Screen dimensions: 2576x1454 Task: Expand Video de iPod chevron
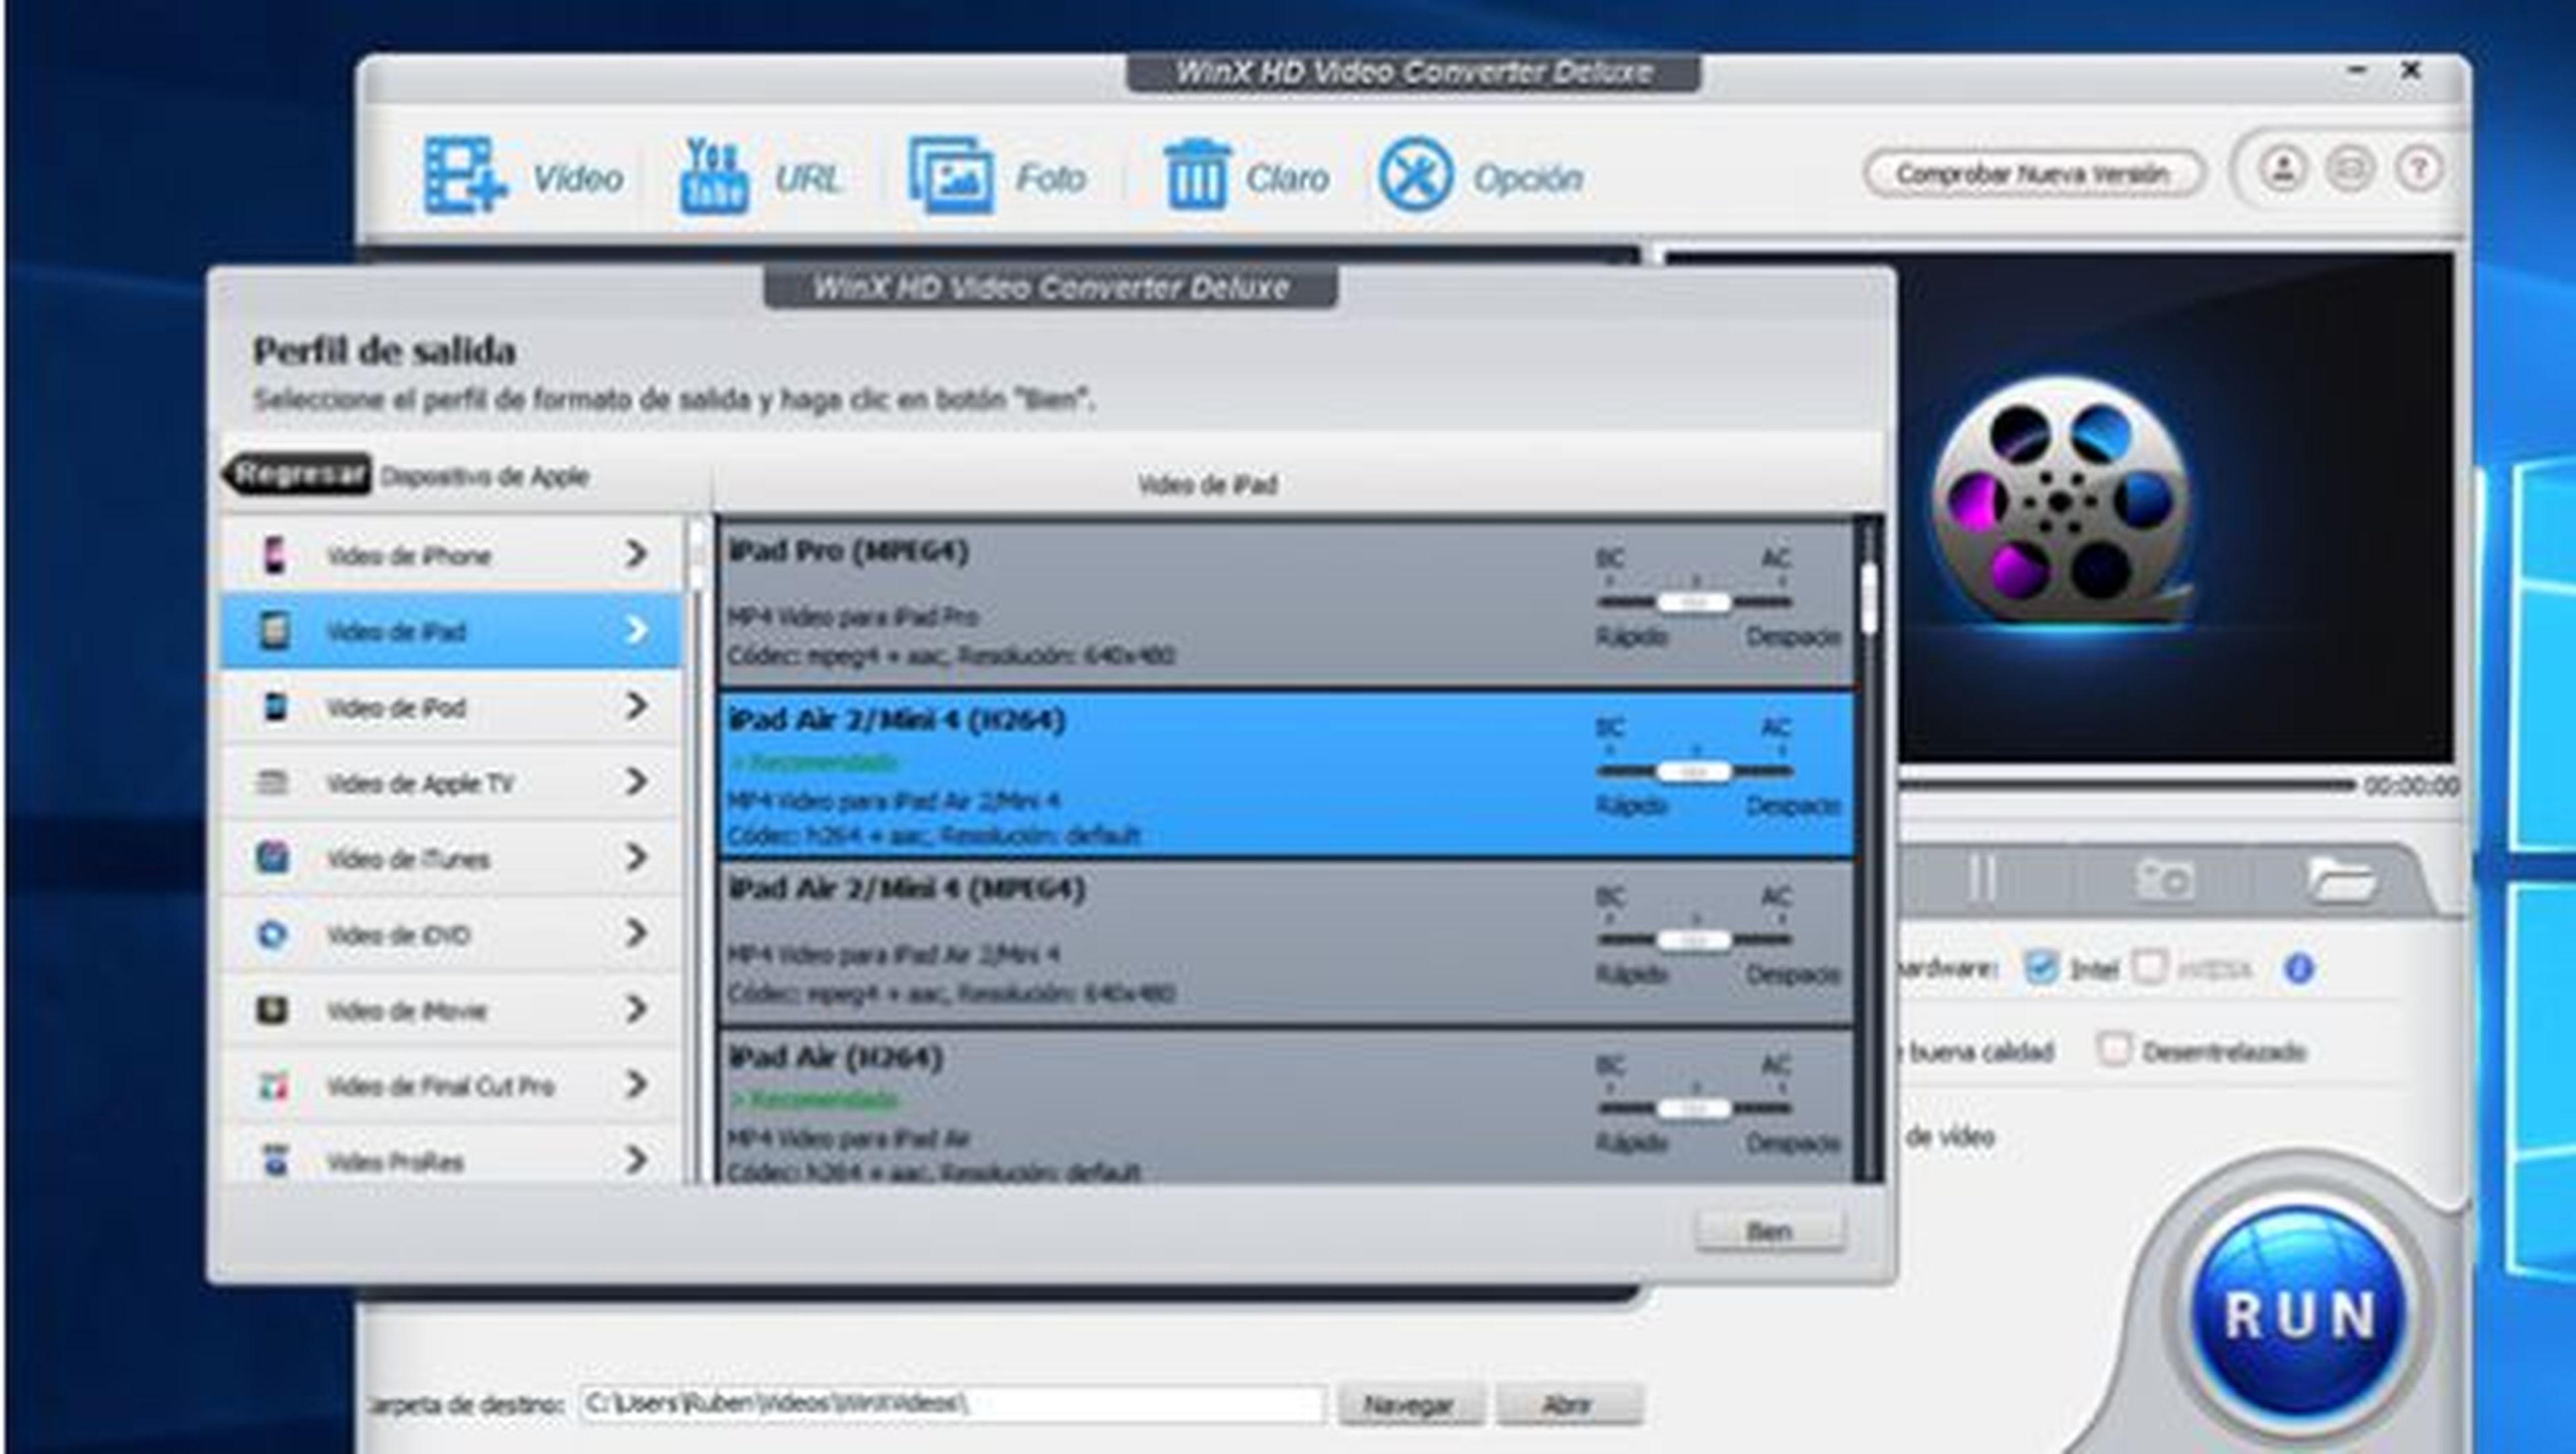click(636, 706)
